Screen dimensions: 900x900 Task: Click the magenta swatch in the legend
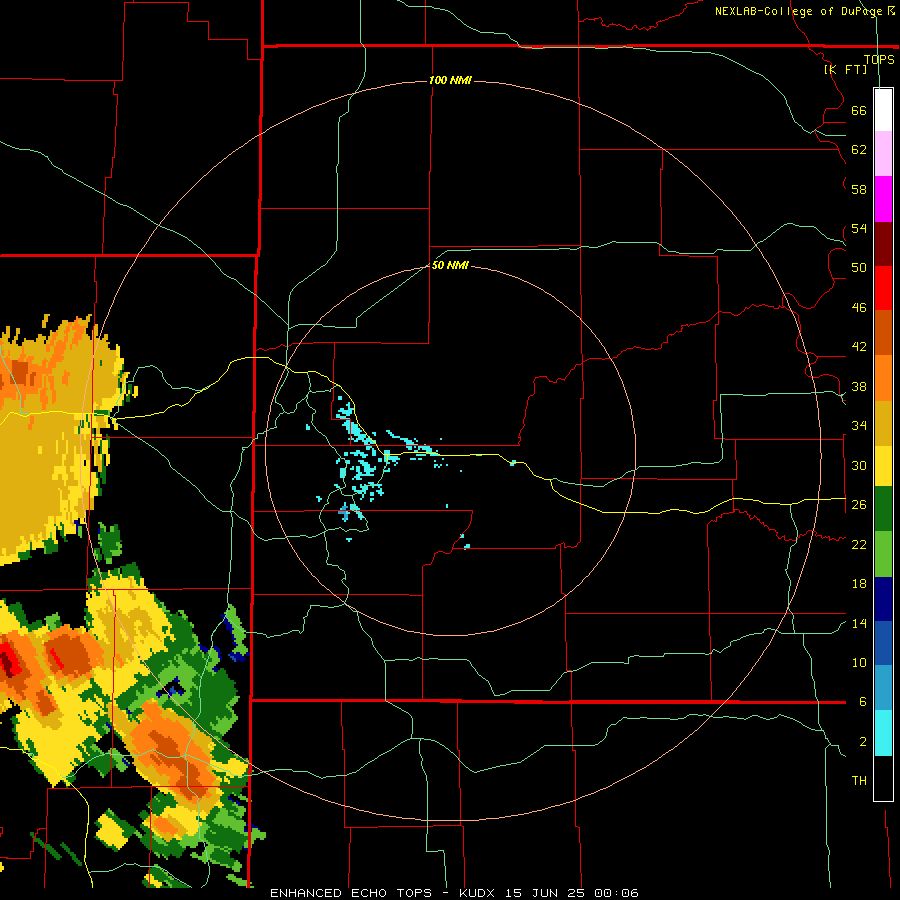tap(883, 199)
